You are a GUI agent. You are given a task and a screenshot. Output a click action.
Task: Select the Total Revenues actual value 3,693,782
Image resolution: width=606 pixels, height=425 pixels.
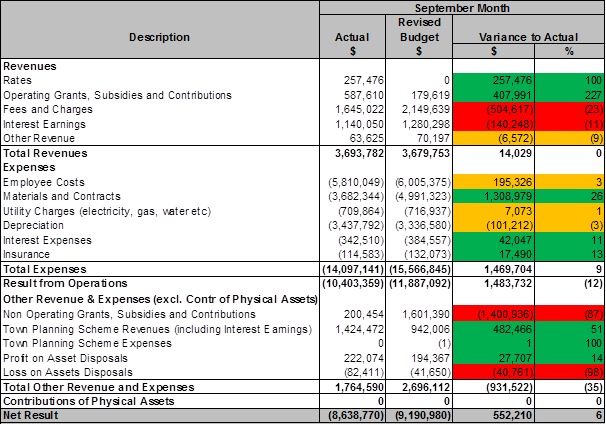(351, 153)
